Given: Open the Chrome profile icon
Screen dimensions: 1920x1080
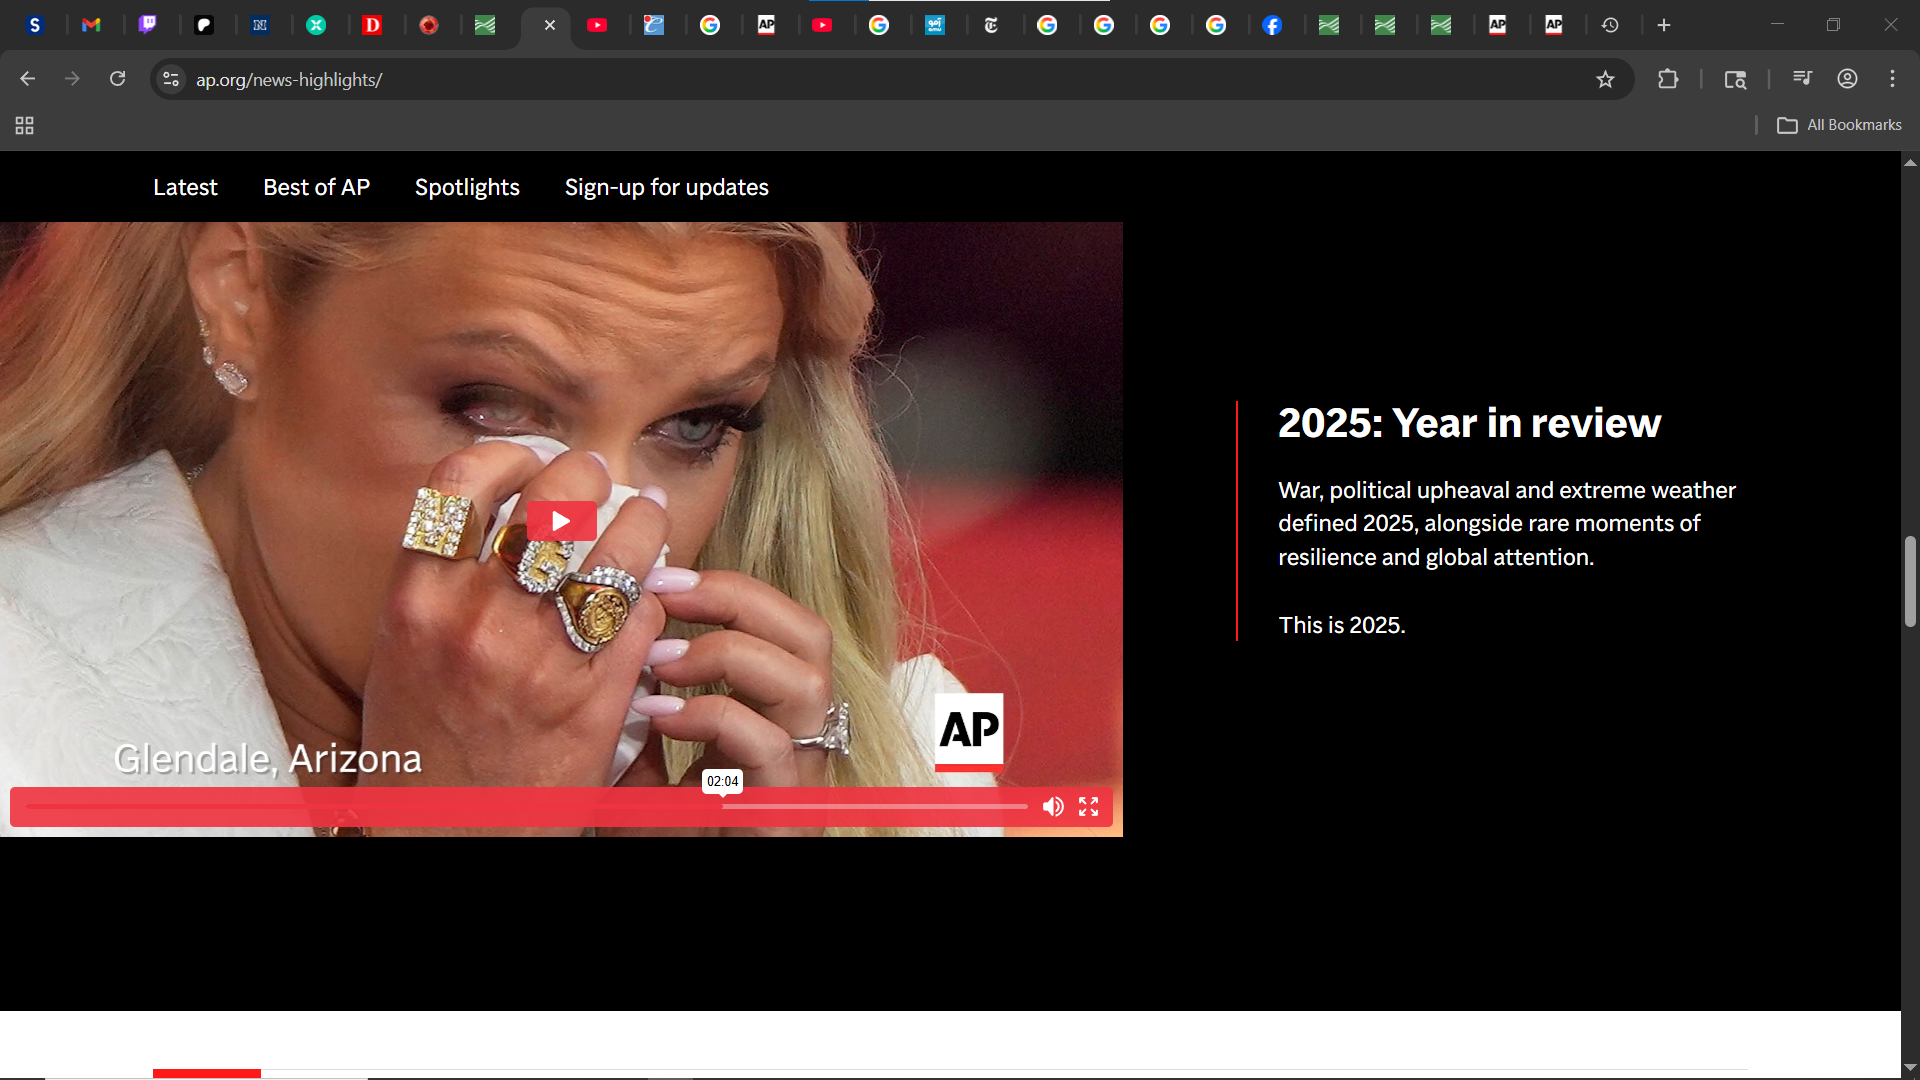Looking at the screenshot, I should tap(1847, 79).
